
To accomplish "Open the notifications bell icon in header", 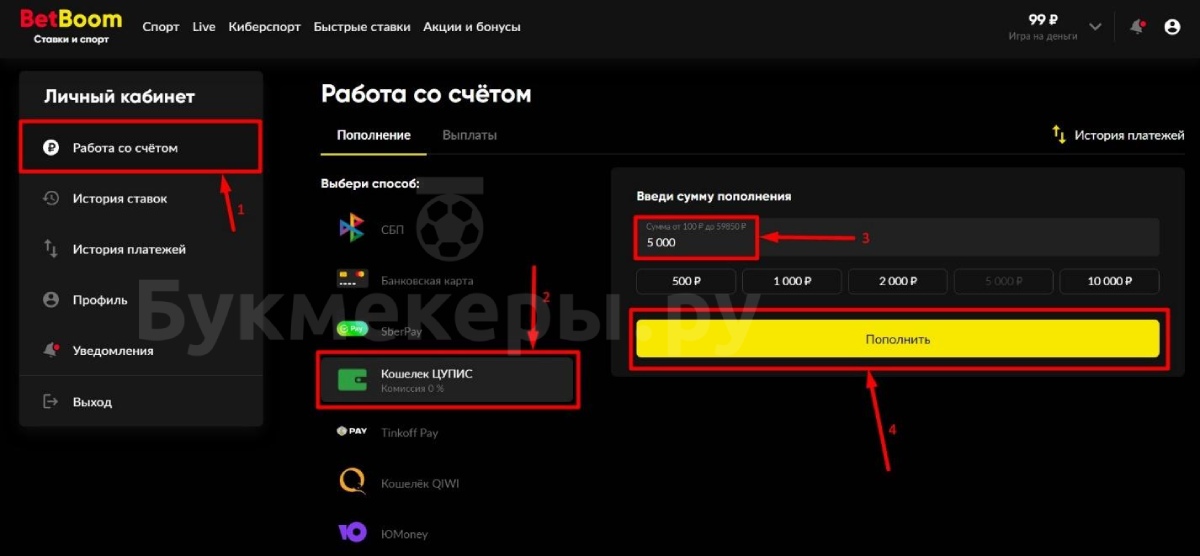I will point(1138,27).
